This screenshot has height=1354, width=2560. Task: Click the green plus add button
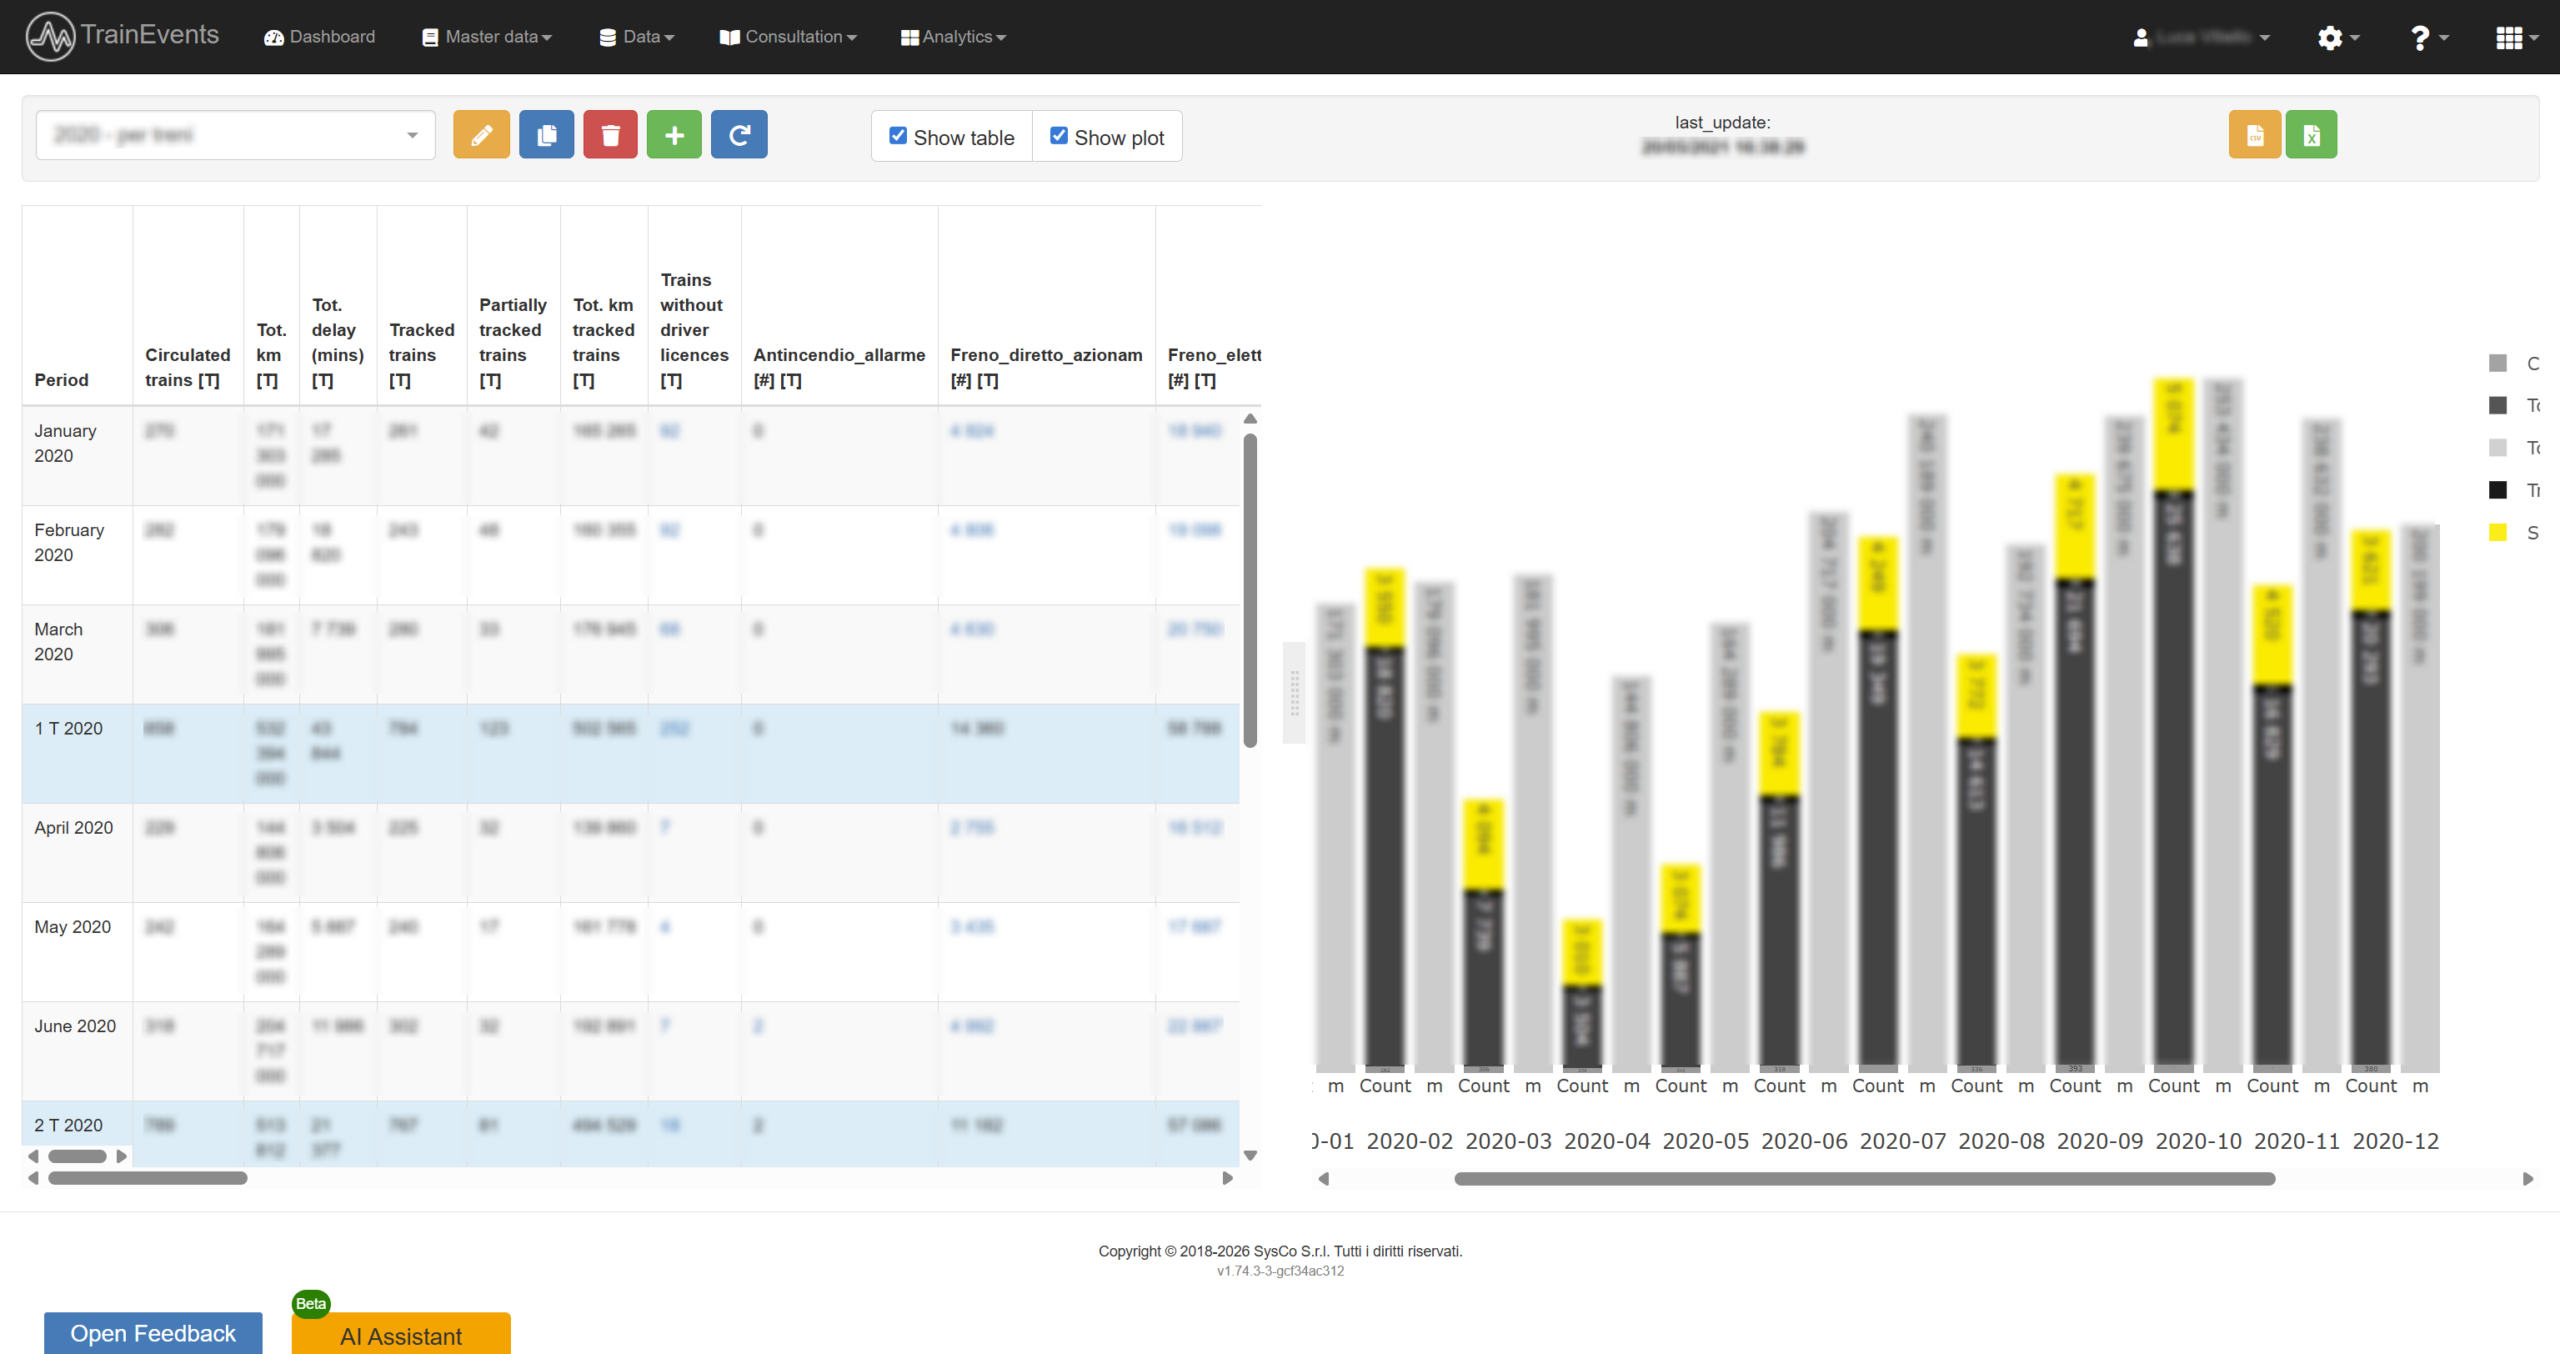coord(674,135)
